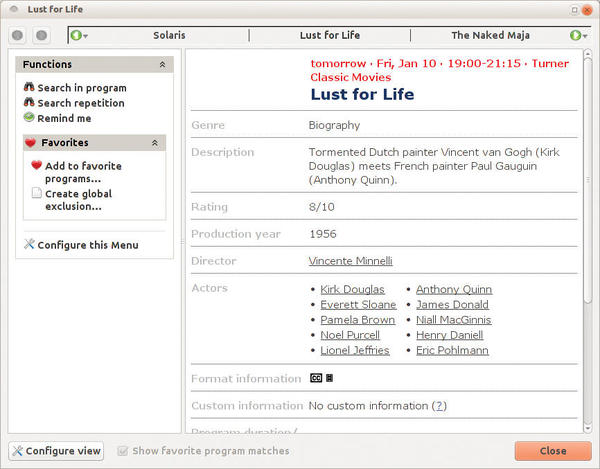Image resolution: width=600 pixels, height=469 pixels.
Task: Open actor link Kirk Douglas
Action: 352,290
